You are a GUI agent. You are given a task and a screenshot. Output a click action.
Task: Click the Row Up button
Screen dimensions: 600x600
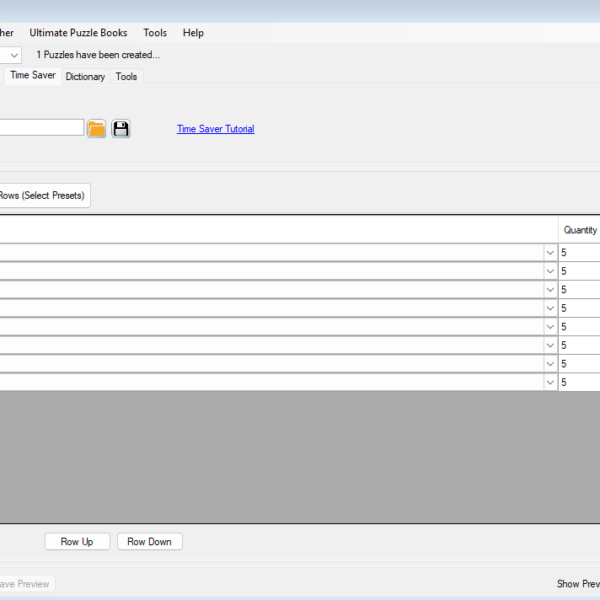pos(77,542)
